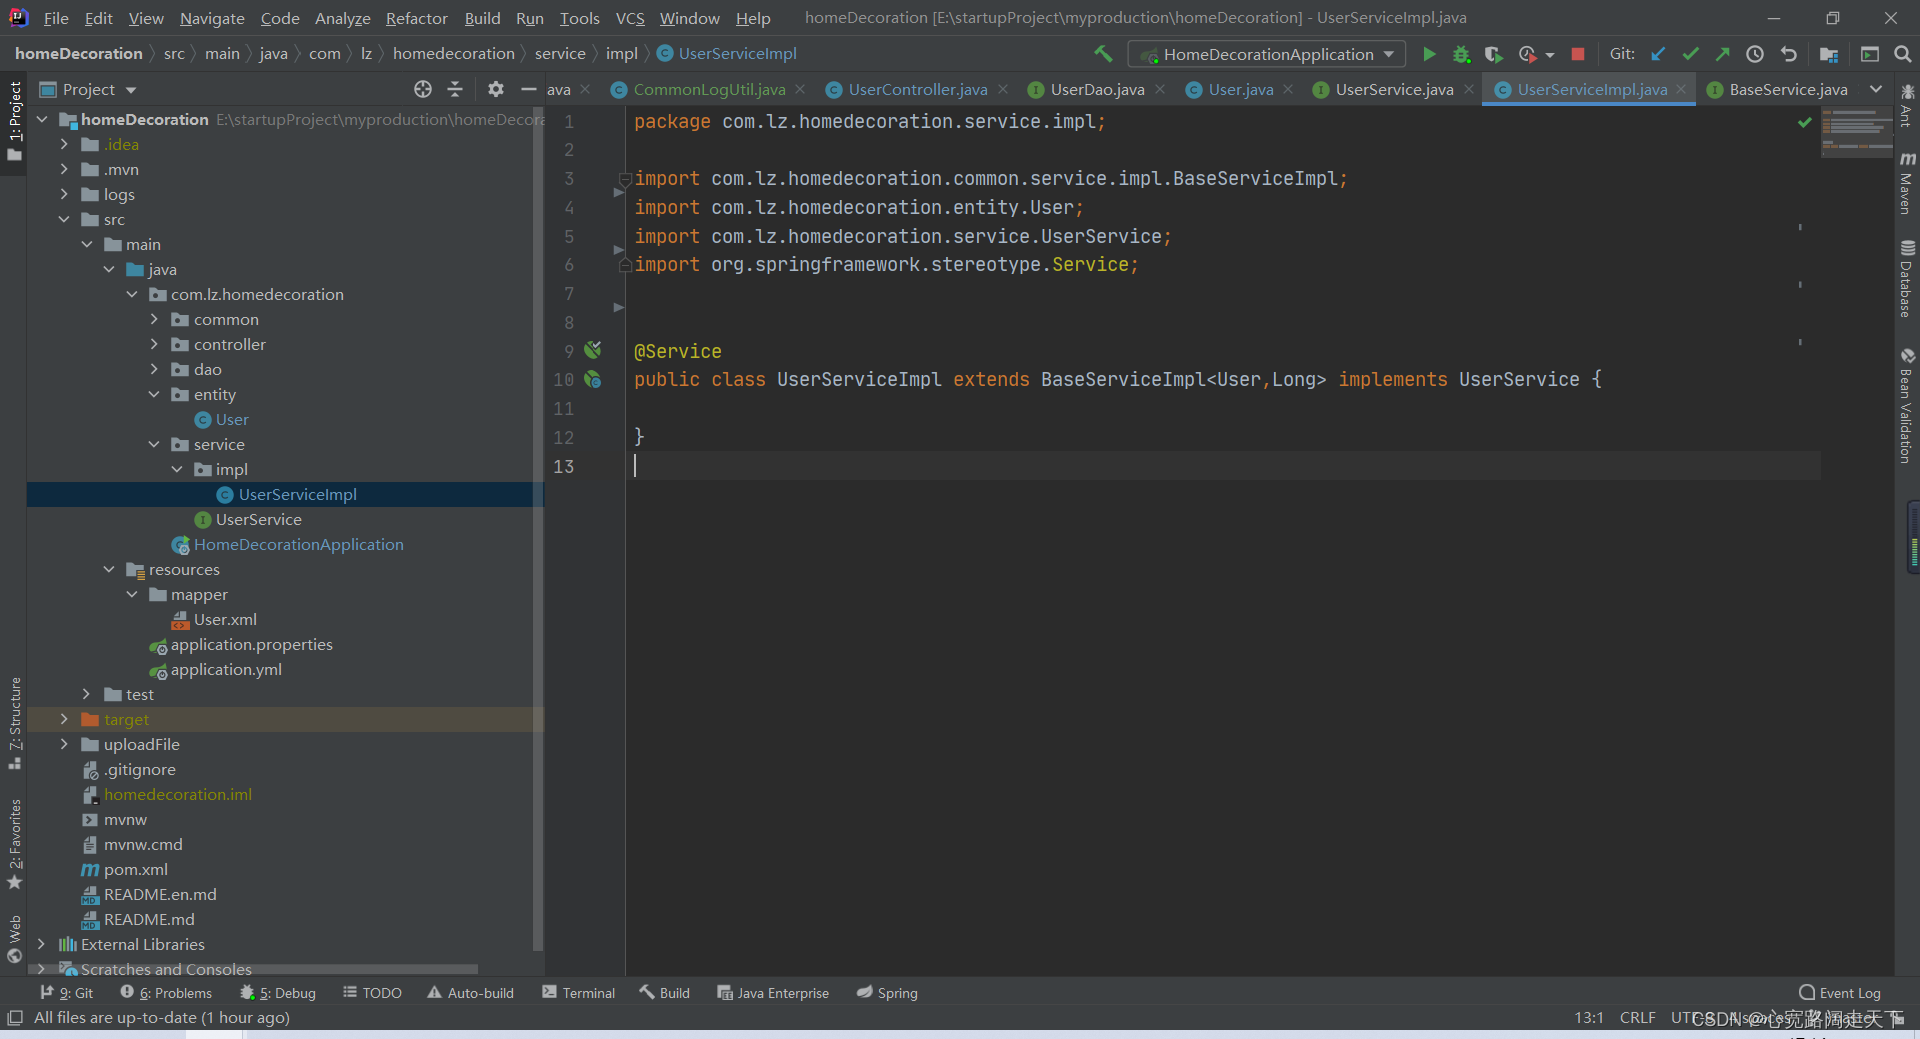Viewport: 1920px width, 1039px height.
Task: Click 13:1 cursor position indicator
Action: click(x=1589, y=1018)
